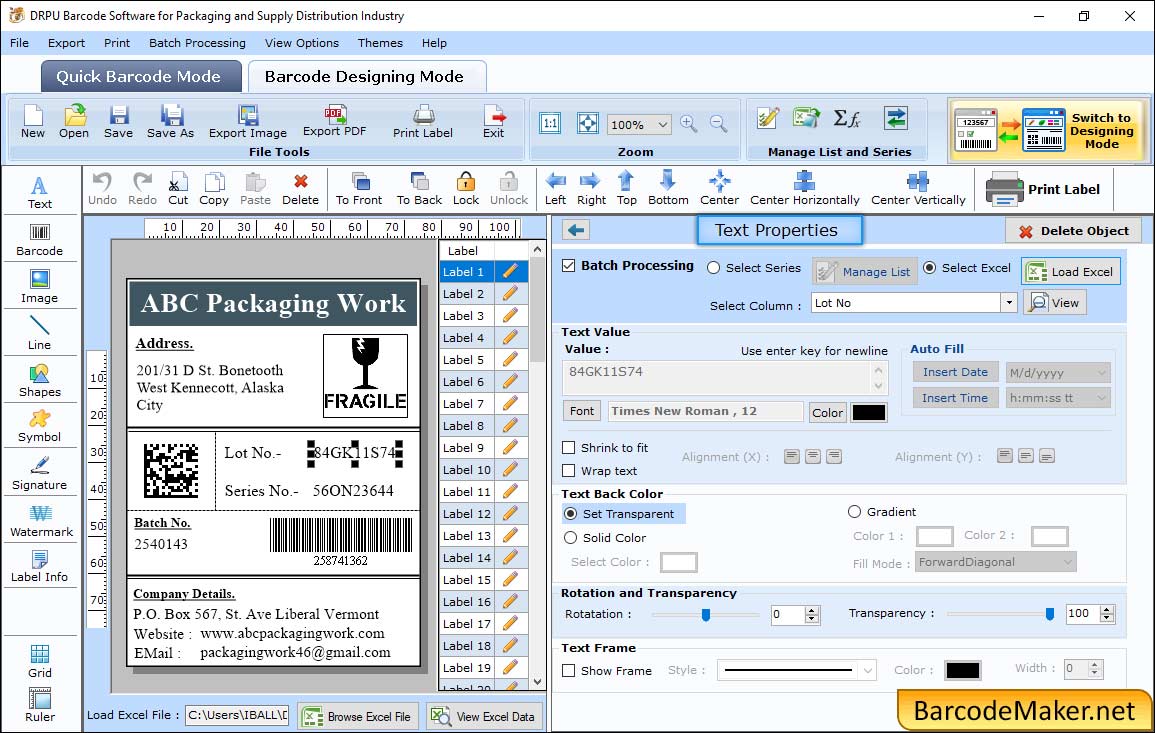Image resolution: width=1155 pixels, height=733 pixels.
Task: Select the Select Series radio button
Action: click(x=713, y=267)
